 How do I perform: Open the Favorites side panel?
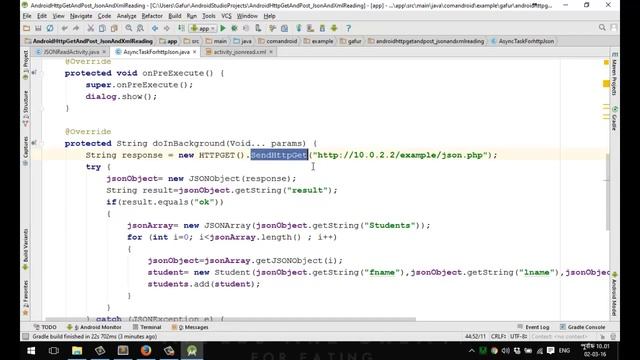(26, 298)
